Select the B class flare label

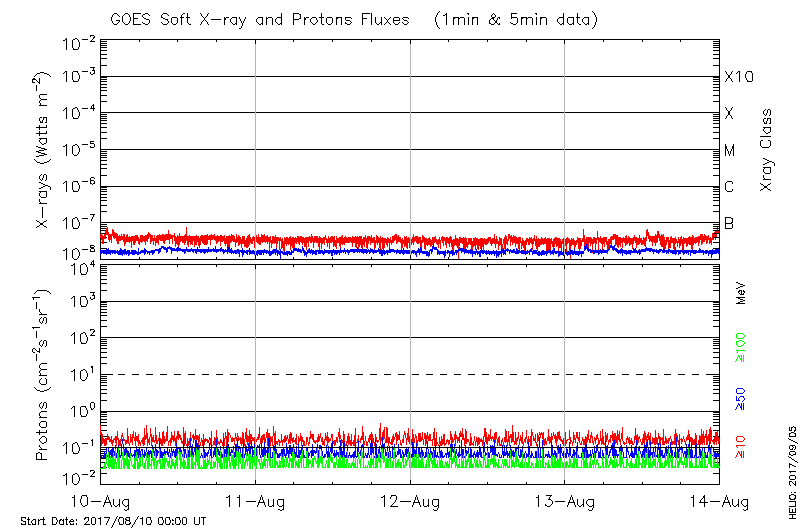coord(729,223)
